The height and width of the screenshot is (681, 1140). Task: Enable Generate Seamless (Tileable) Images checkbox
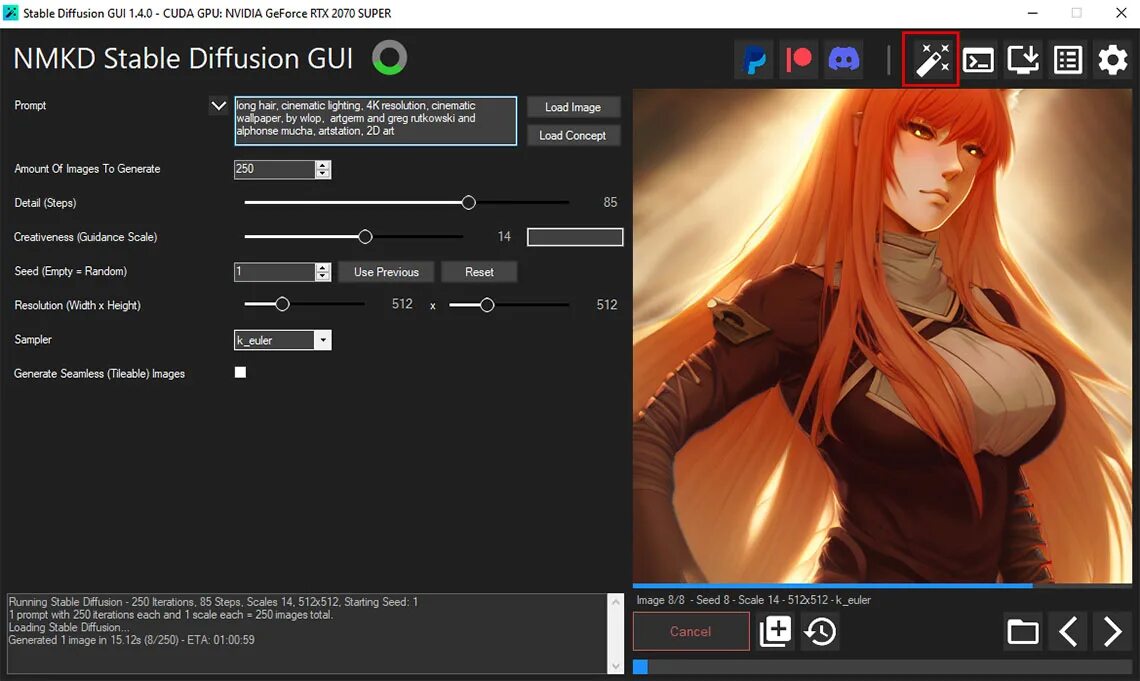point(240,372)
